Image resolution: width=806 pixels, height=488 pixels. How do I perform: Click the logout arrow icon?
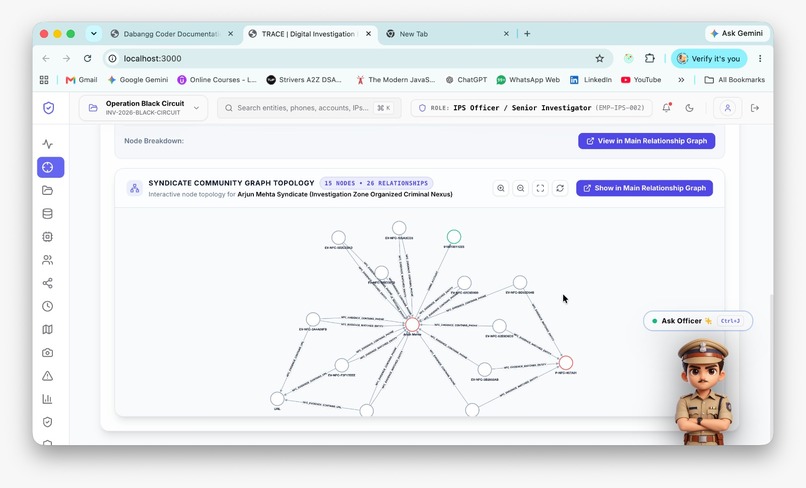pos(755,108)
